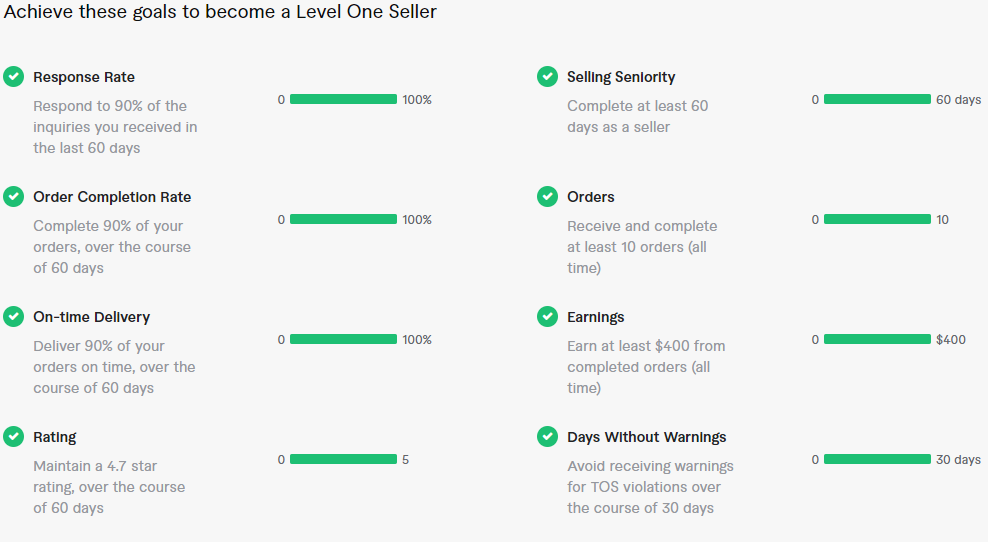The width and height of the screenshot is (988, 542).
Task: Click the Earnings $400 progress bar
Action: (x=877, y=339)
